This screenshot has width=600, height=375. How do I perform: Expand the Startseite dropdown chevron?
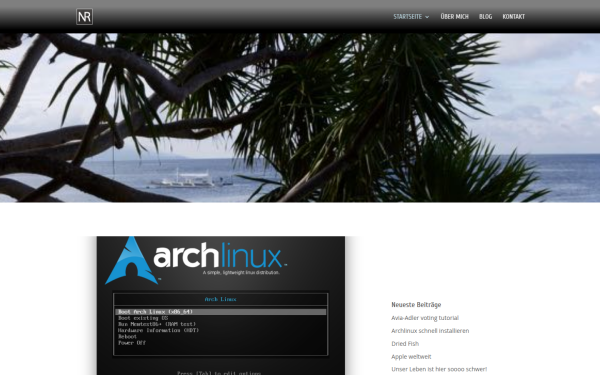click(x=427, y=17)
